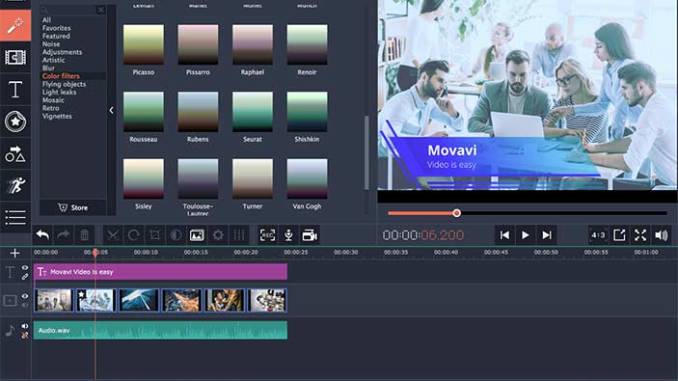Select the Adjustments filter category

tap(62, 52)
